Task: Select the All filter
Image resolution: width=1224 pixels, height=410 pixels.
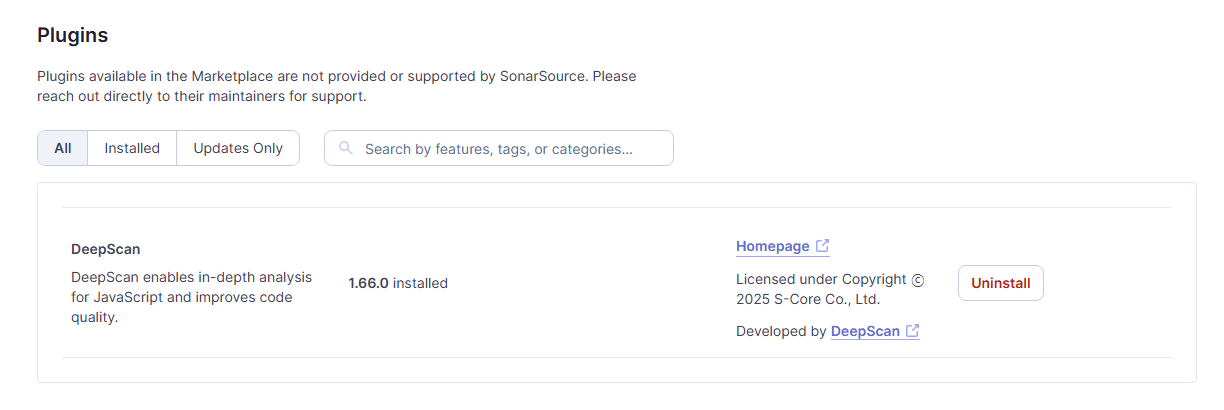Action: 63,148
